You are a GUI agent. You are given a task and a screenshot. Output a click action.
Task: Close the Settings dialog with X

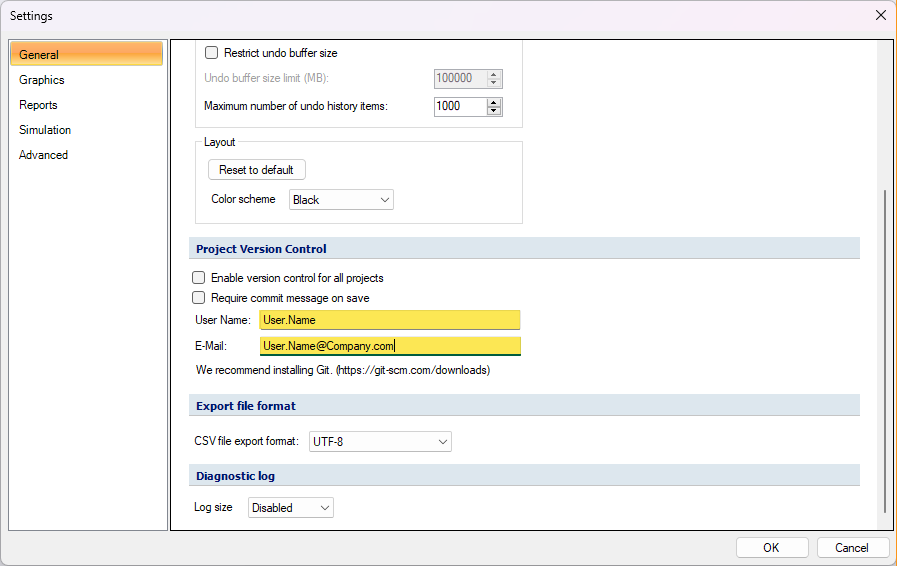coord(881,15)
